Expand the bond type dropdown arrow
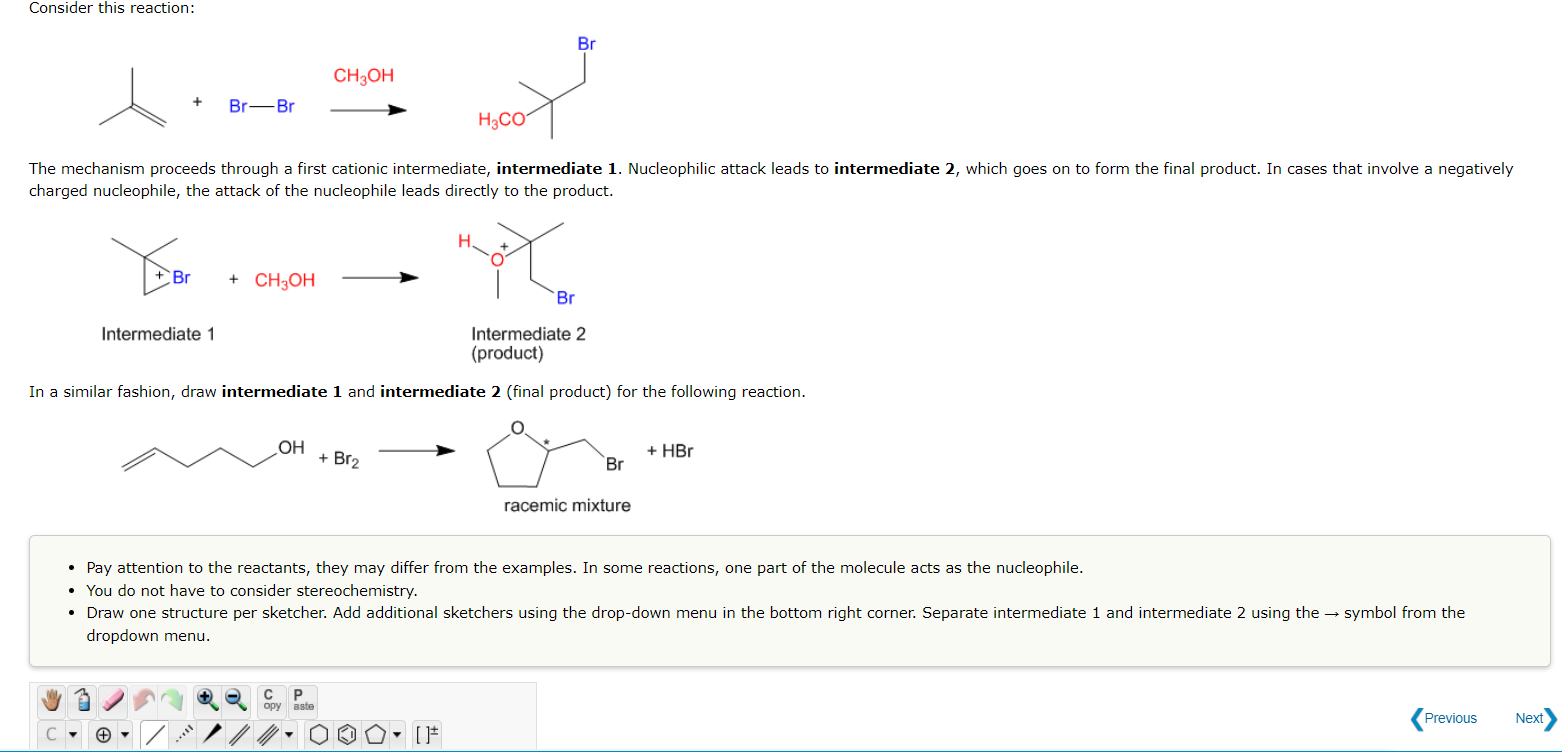Viewport: 1562px width, 752px height. (289, 732)
